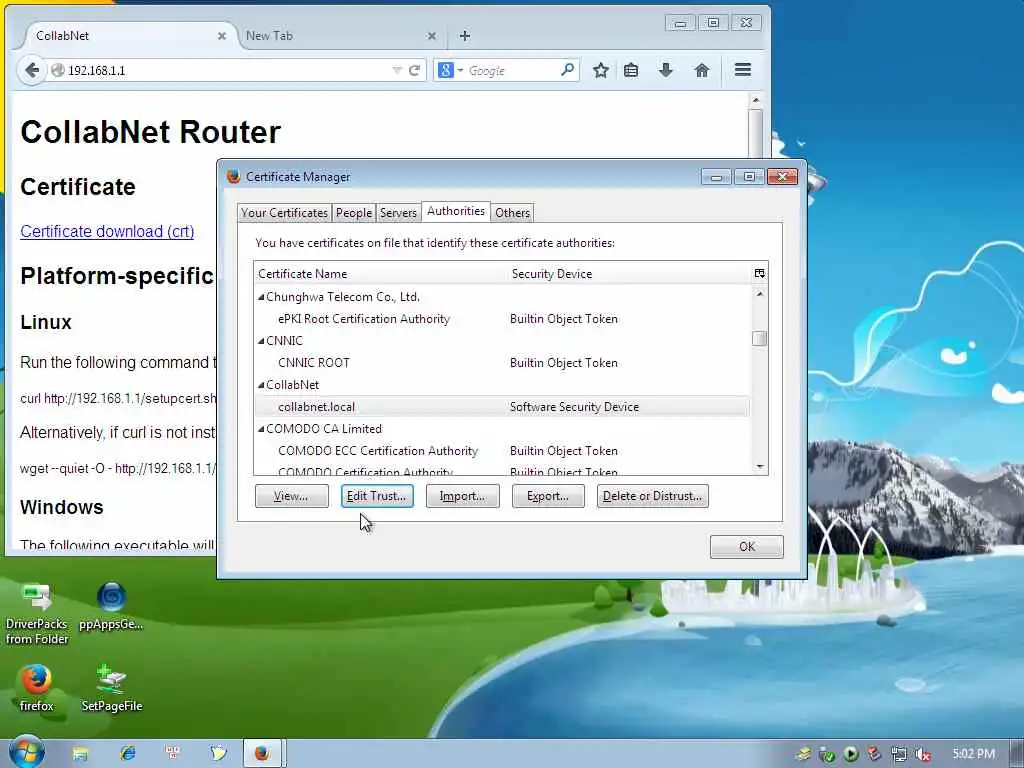
Task: Collapse the CollabNet group
Action: click(261, 385)
